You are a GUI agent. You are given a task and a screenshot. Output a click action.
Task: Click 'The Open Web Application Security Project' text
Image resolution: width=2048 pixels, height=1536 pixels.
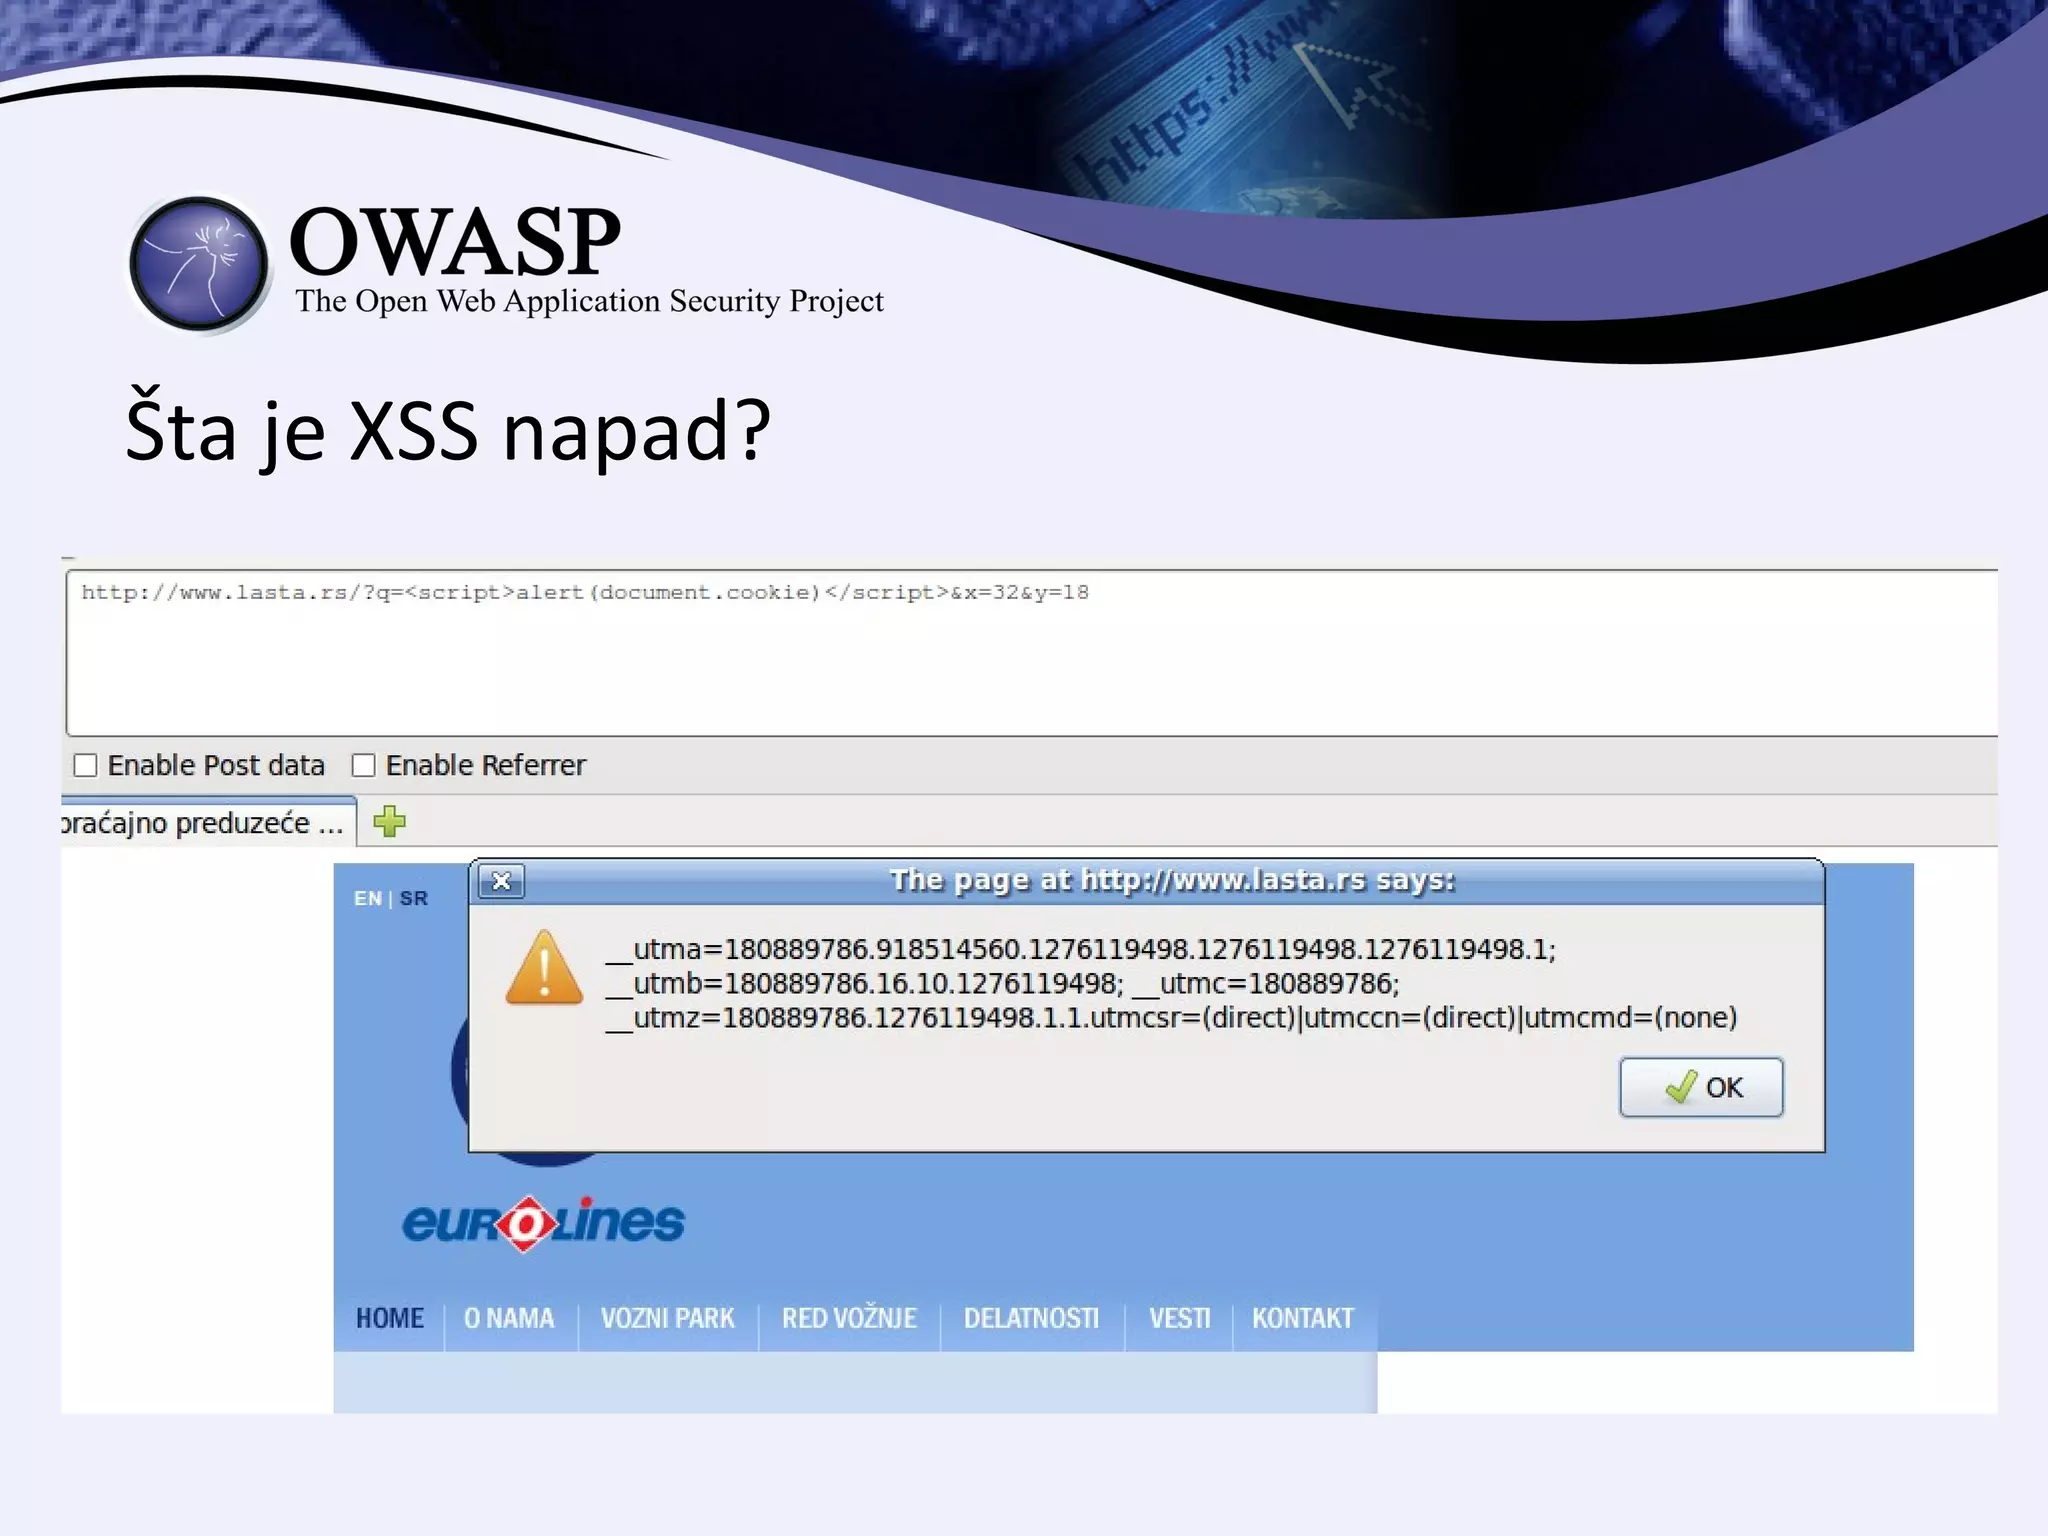click(589, 301)
